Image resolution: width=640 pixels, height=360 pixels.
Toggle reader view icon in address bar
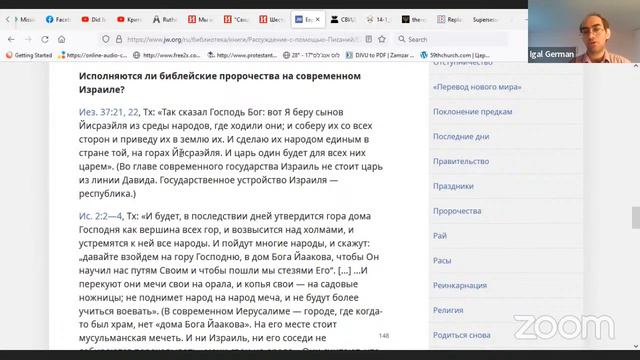tap(369, 39)
